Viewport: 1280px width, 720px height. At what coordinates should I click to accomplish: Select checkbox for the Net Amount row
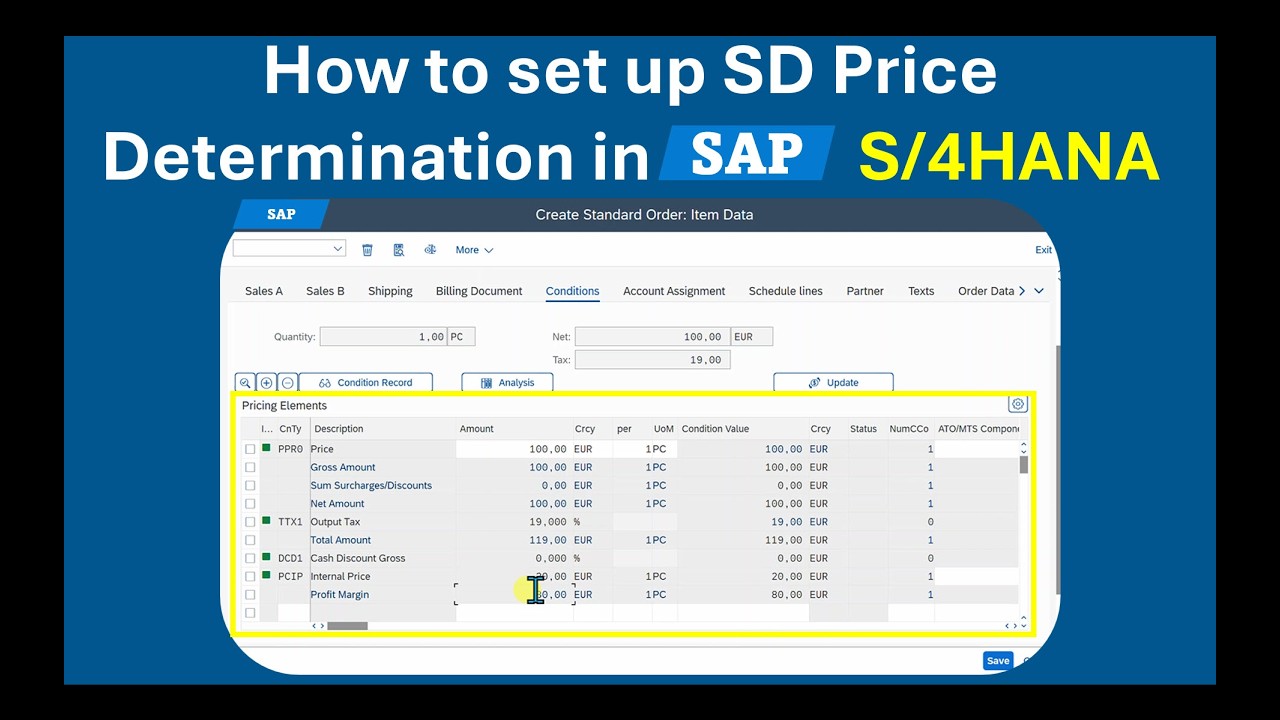tap(250, 503)
